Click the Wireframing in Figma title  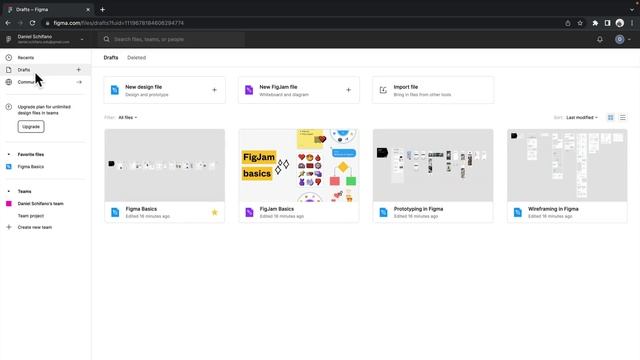[553, 209]
